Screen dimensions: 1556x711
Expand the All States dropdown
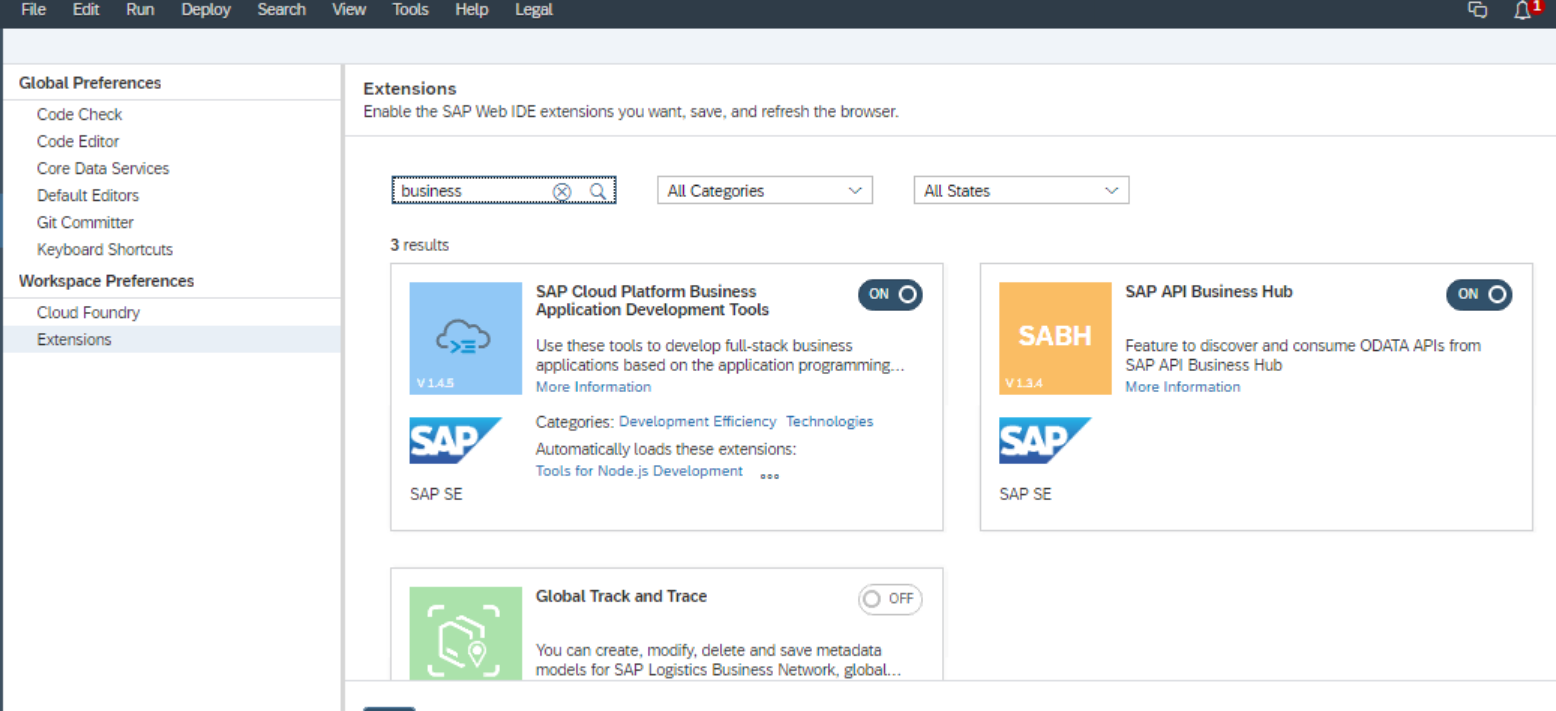pyautogui.click(x=1021, y=191)
